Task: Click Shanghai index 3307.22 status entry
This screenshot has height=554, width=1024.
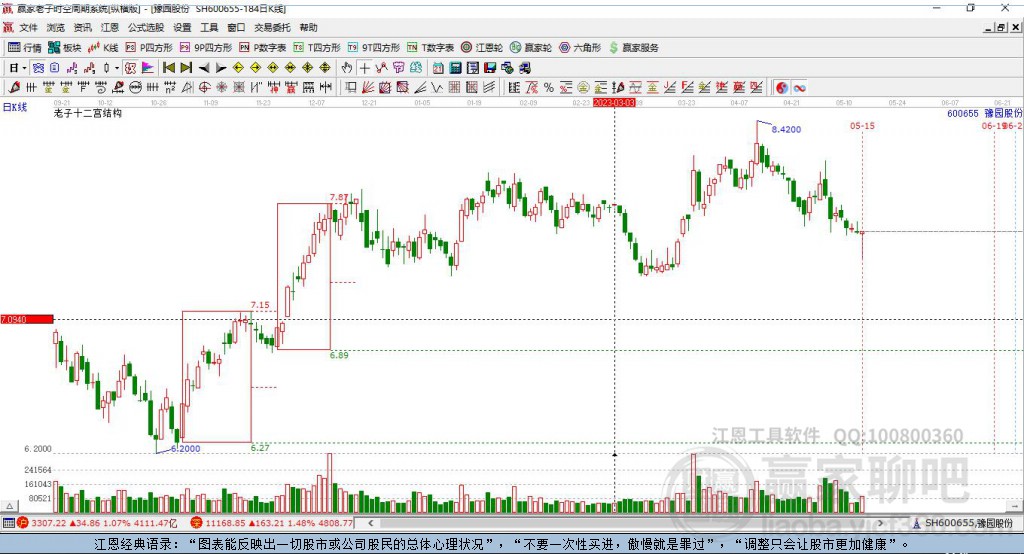Action: [97, 523]
